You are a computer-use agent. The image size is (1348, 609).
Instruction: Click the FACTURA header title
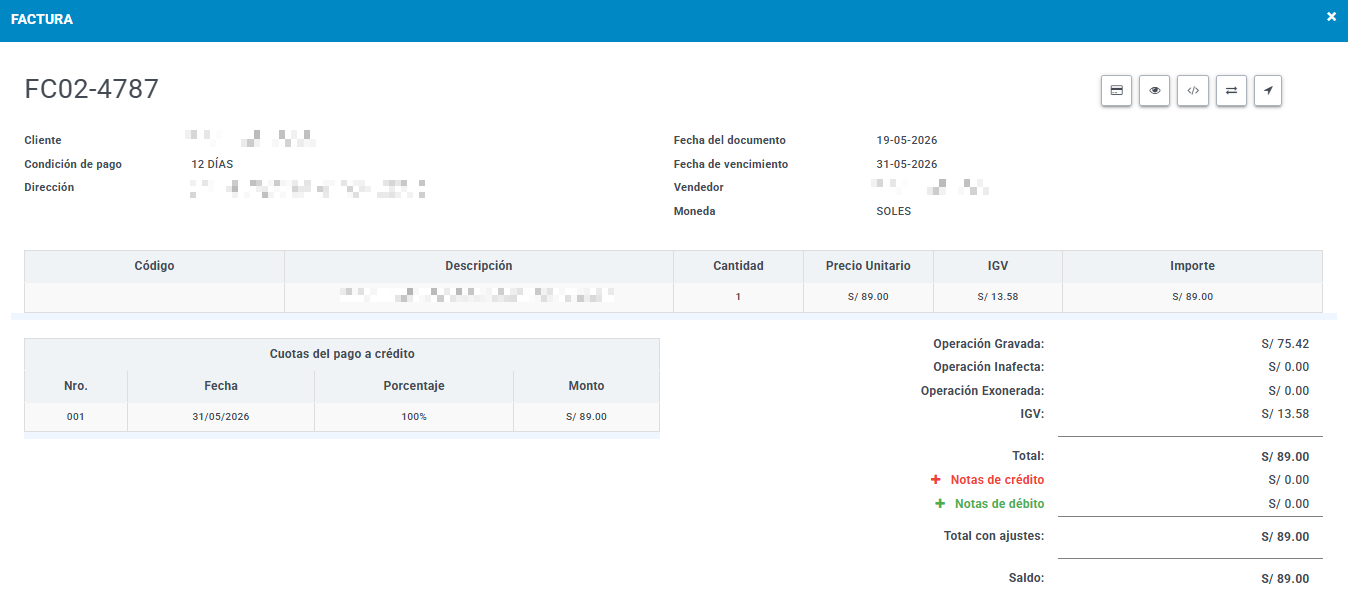coord(42,19)
